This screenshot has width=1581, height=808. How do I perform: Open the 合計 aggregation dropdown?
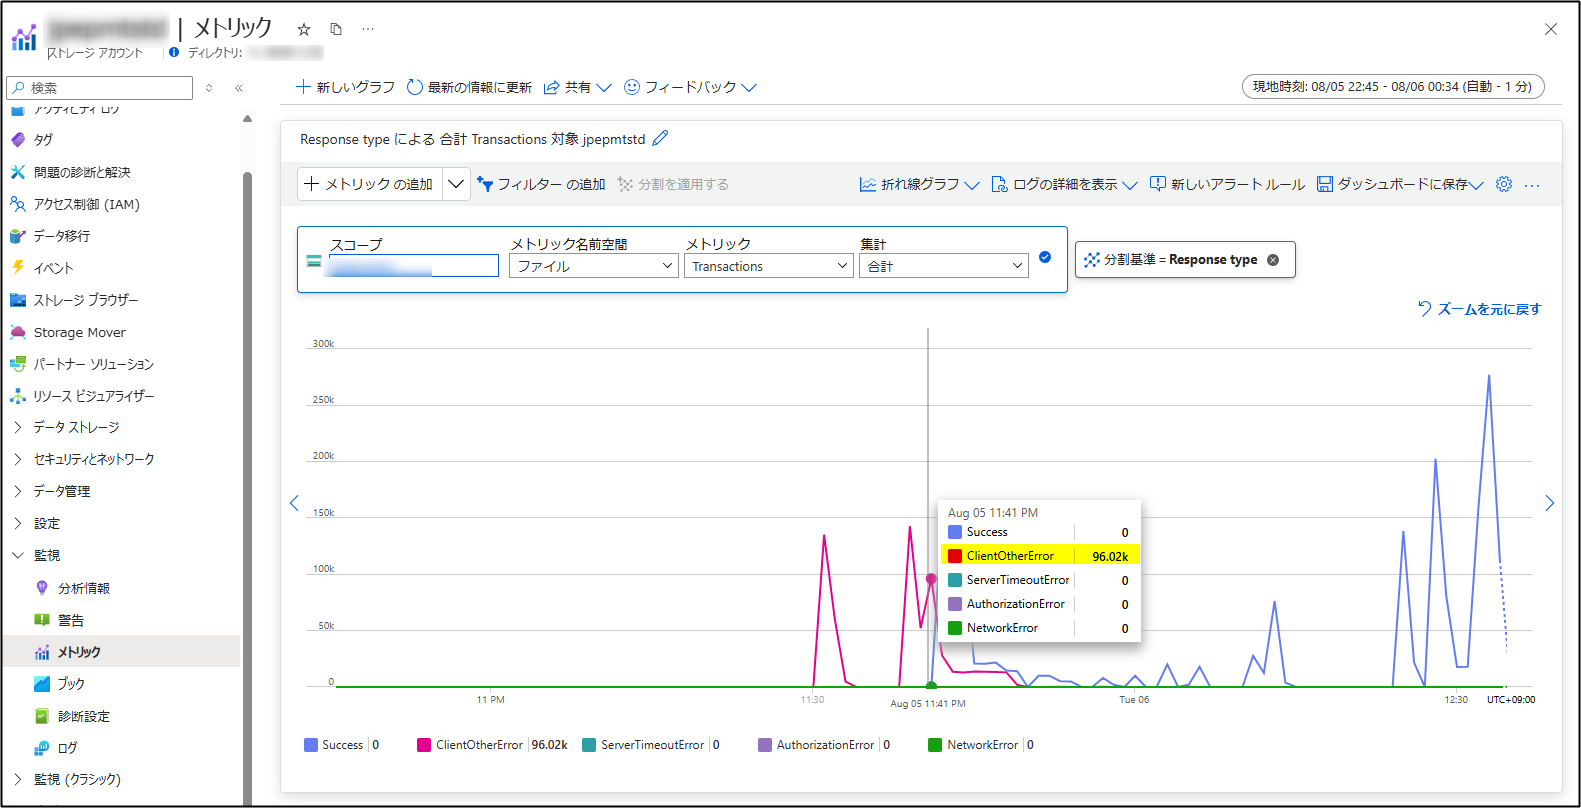(x=944, y=266)
